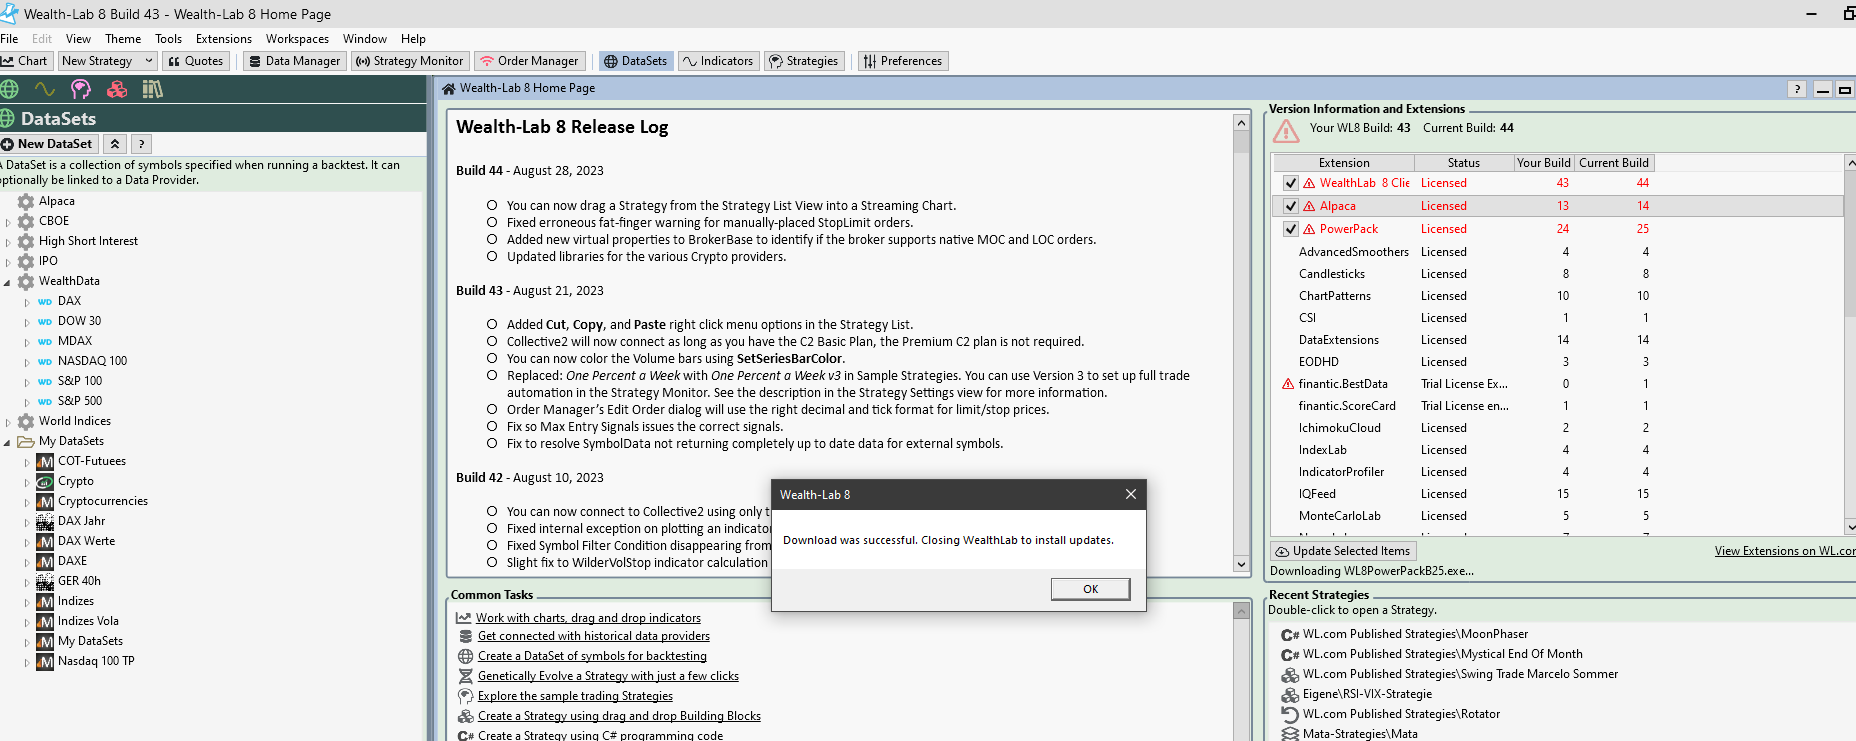This screenshot has width=1856, height=741.
Task: Expand the World Indices node
Action: coord(8,422)
